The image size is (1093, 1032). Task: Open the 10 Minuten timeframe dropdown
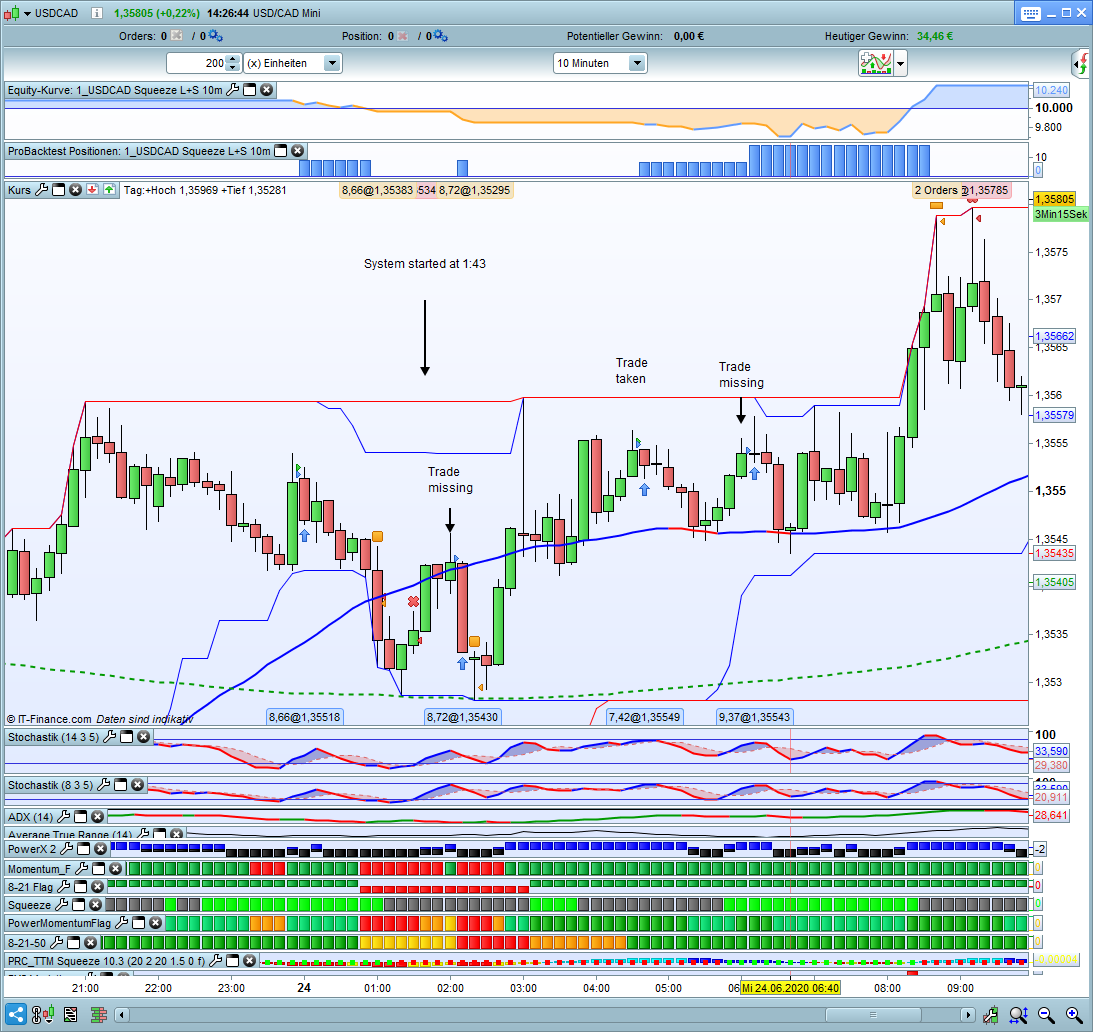click(636, 63)
